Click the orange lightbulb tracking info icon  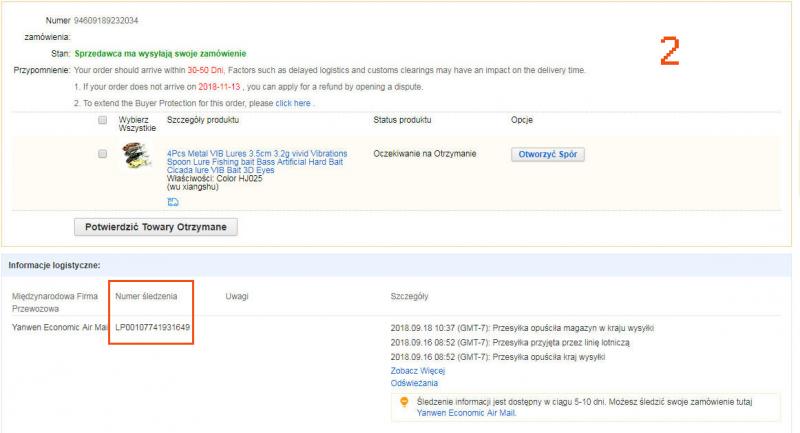coord(403,401)
